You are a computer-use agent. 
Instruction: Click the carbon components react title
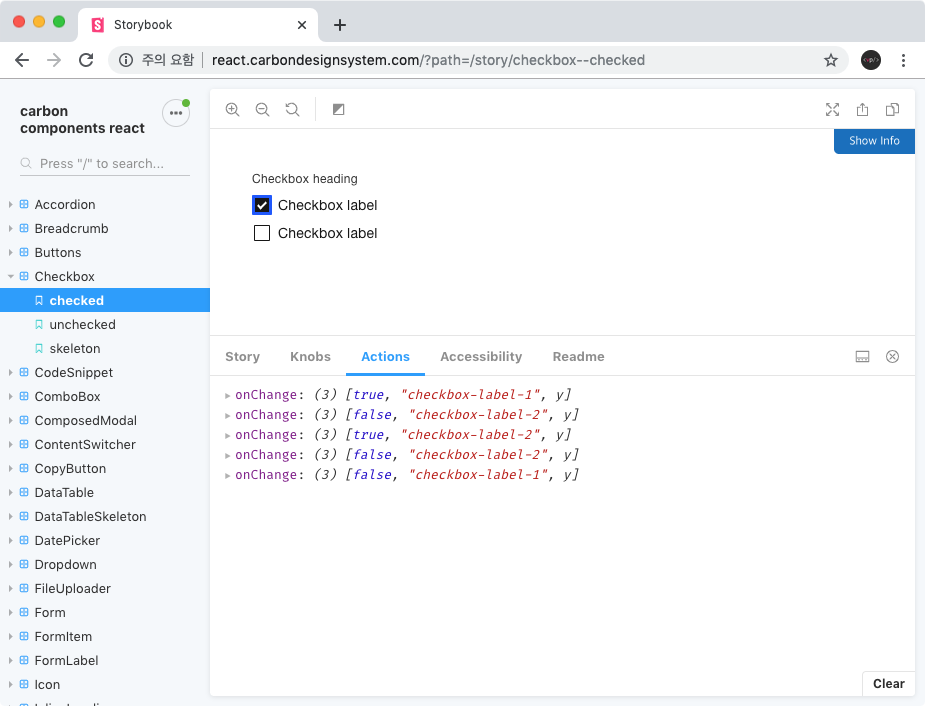click(82, 120)
